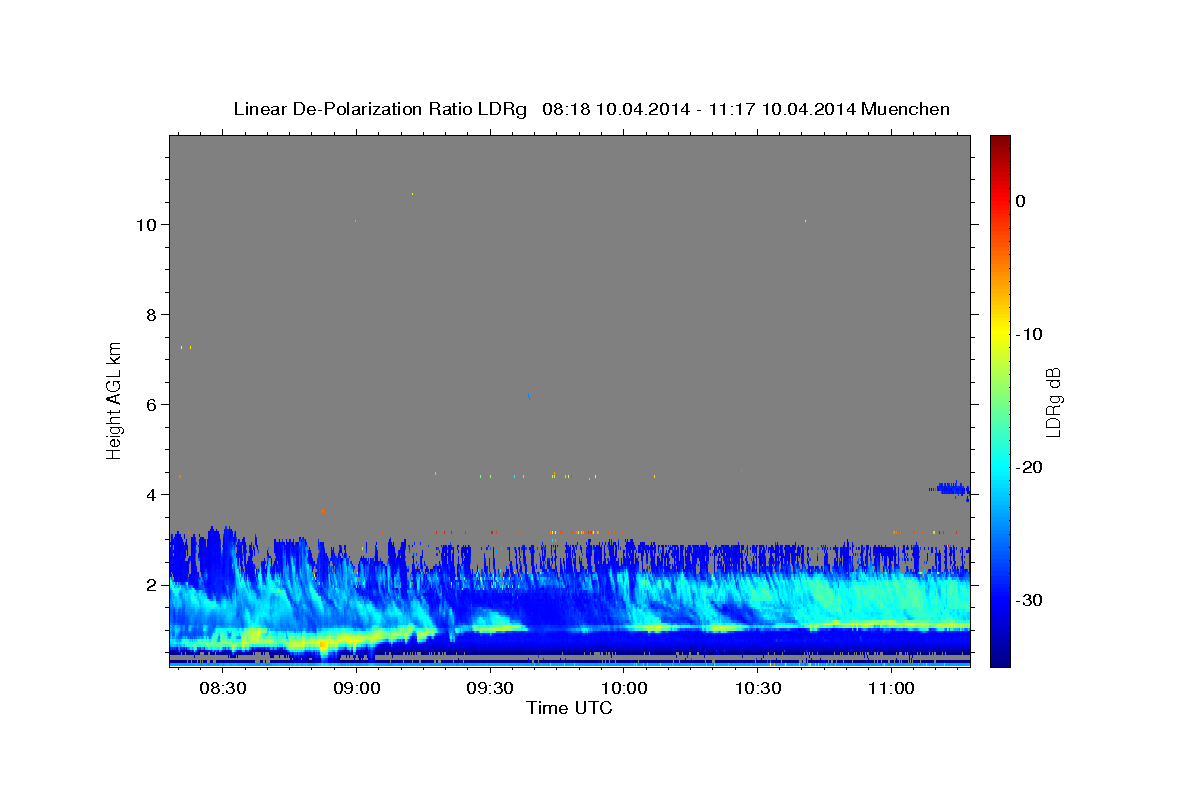Click the colorbar value '-30'
1200x800 pixels.
click(1029, 600)
